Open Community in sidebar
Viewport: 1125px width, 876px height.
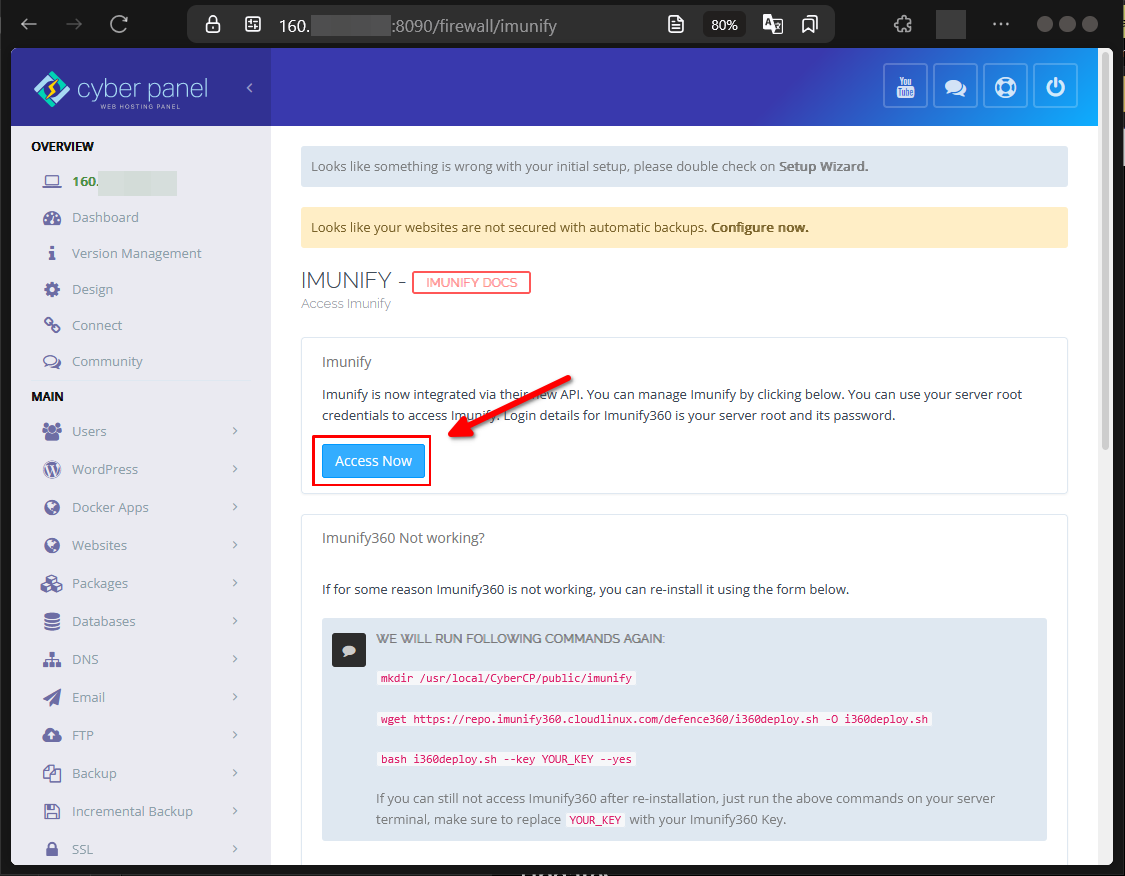pos(107,361)
